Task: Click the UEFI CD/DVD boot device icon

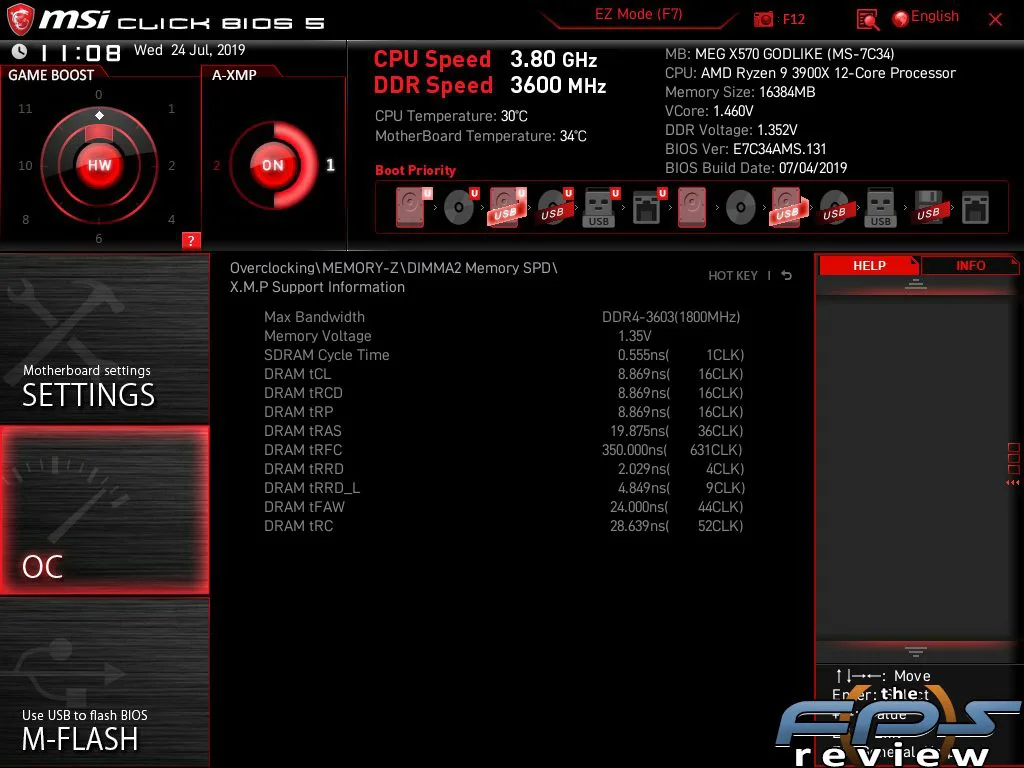Action: pyautogui.click(x=460, y=208)
